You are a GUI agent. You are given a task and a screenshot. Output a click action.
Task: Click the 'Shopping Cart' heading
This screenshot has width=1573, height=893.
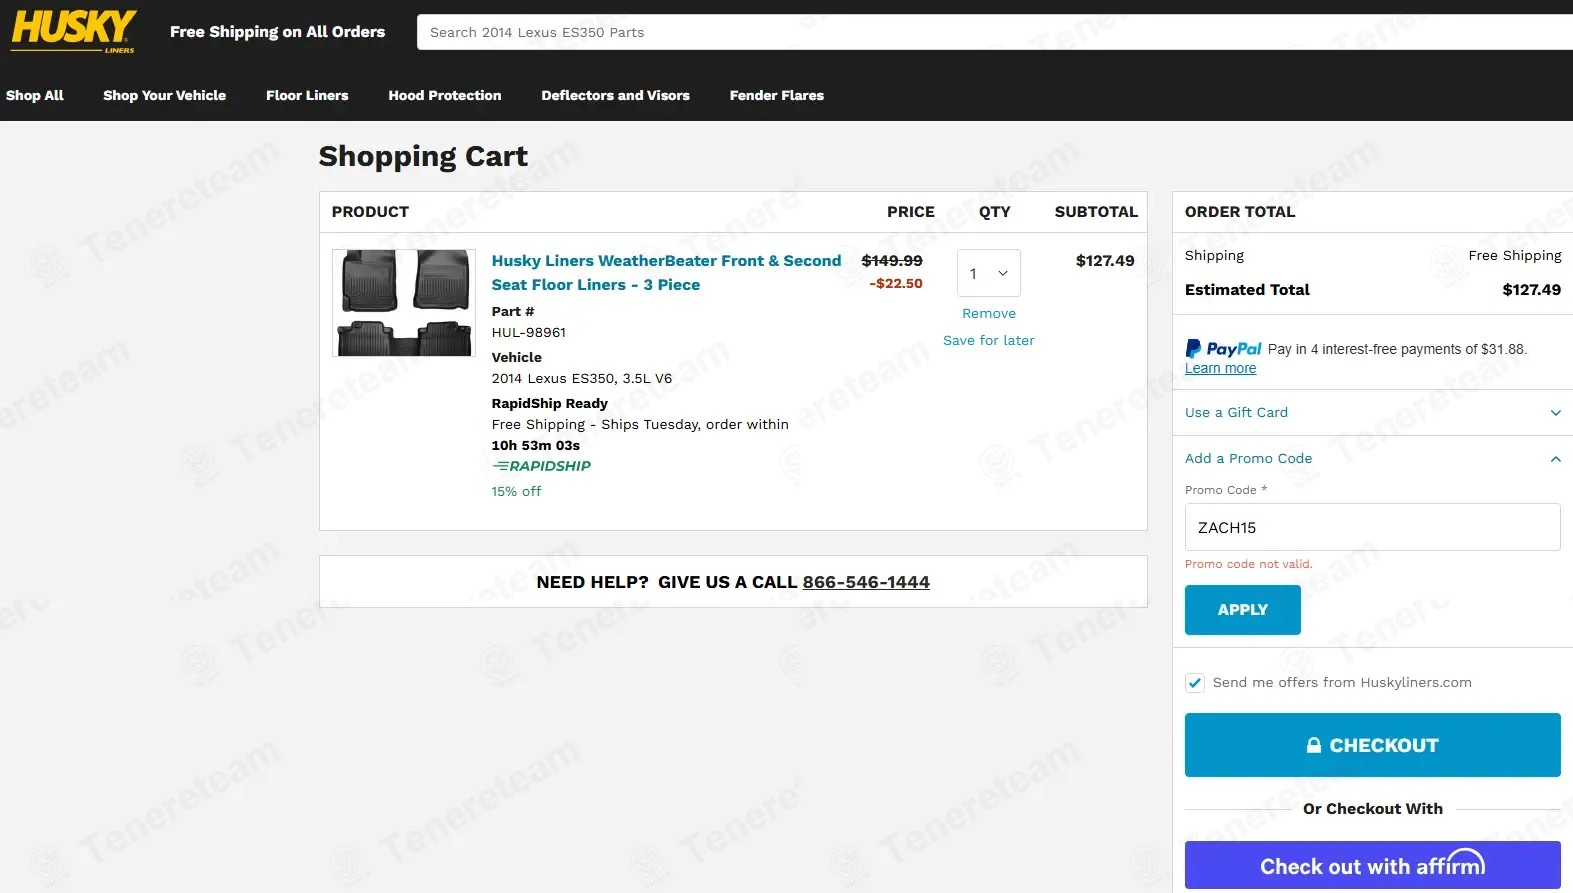coord(423,157)
